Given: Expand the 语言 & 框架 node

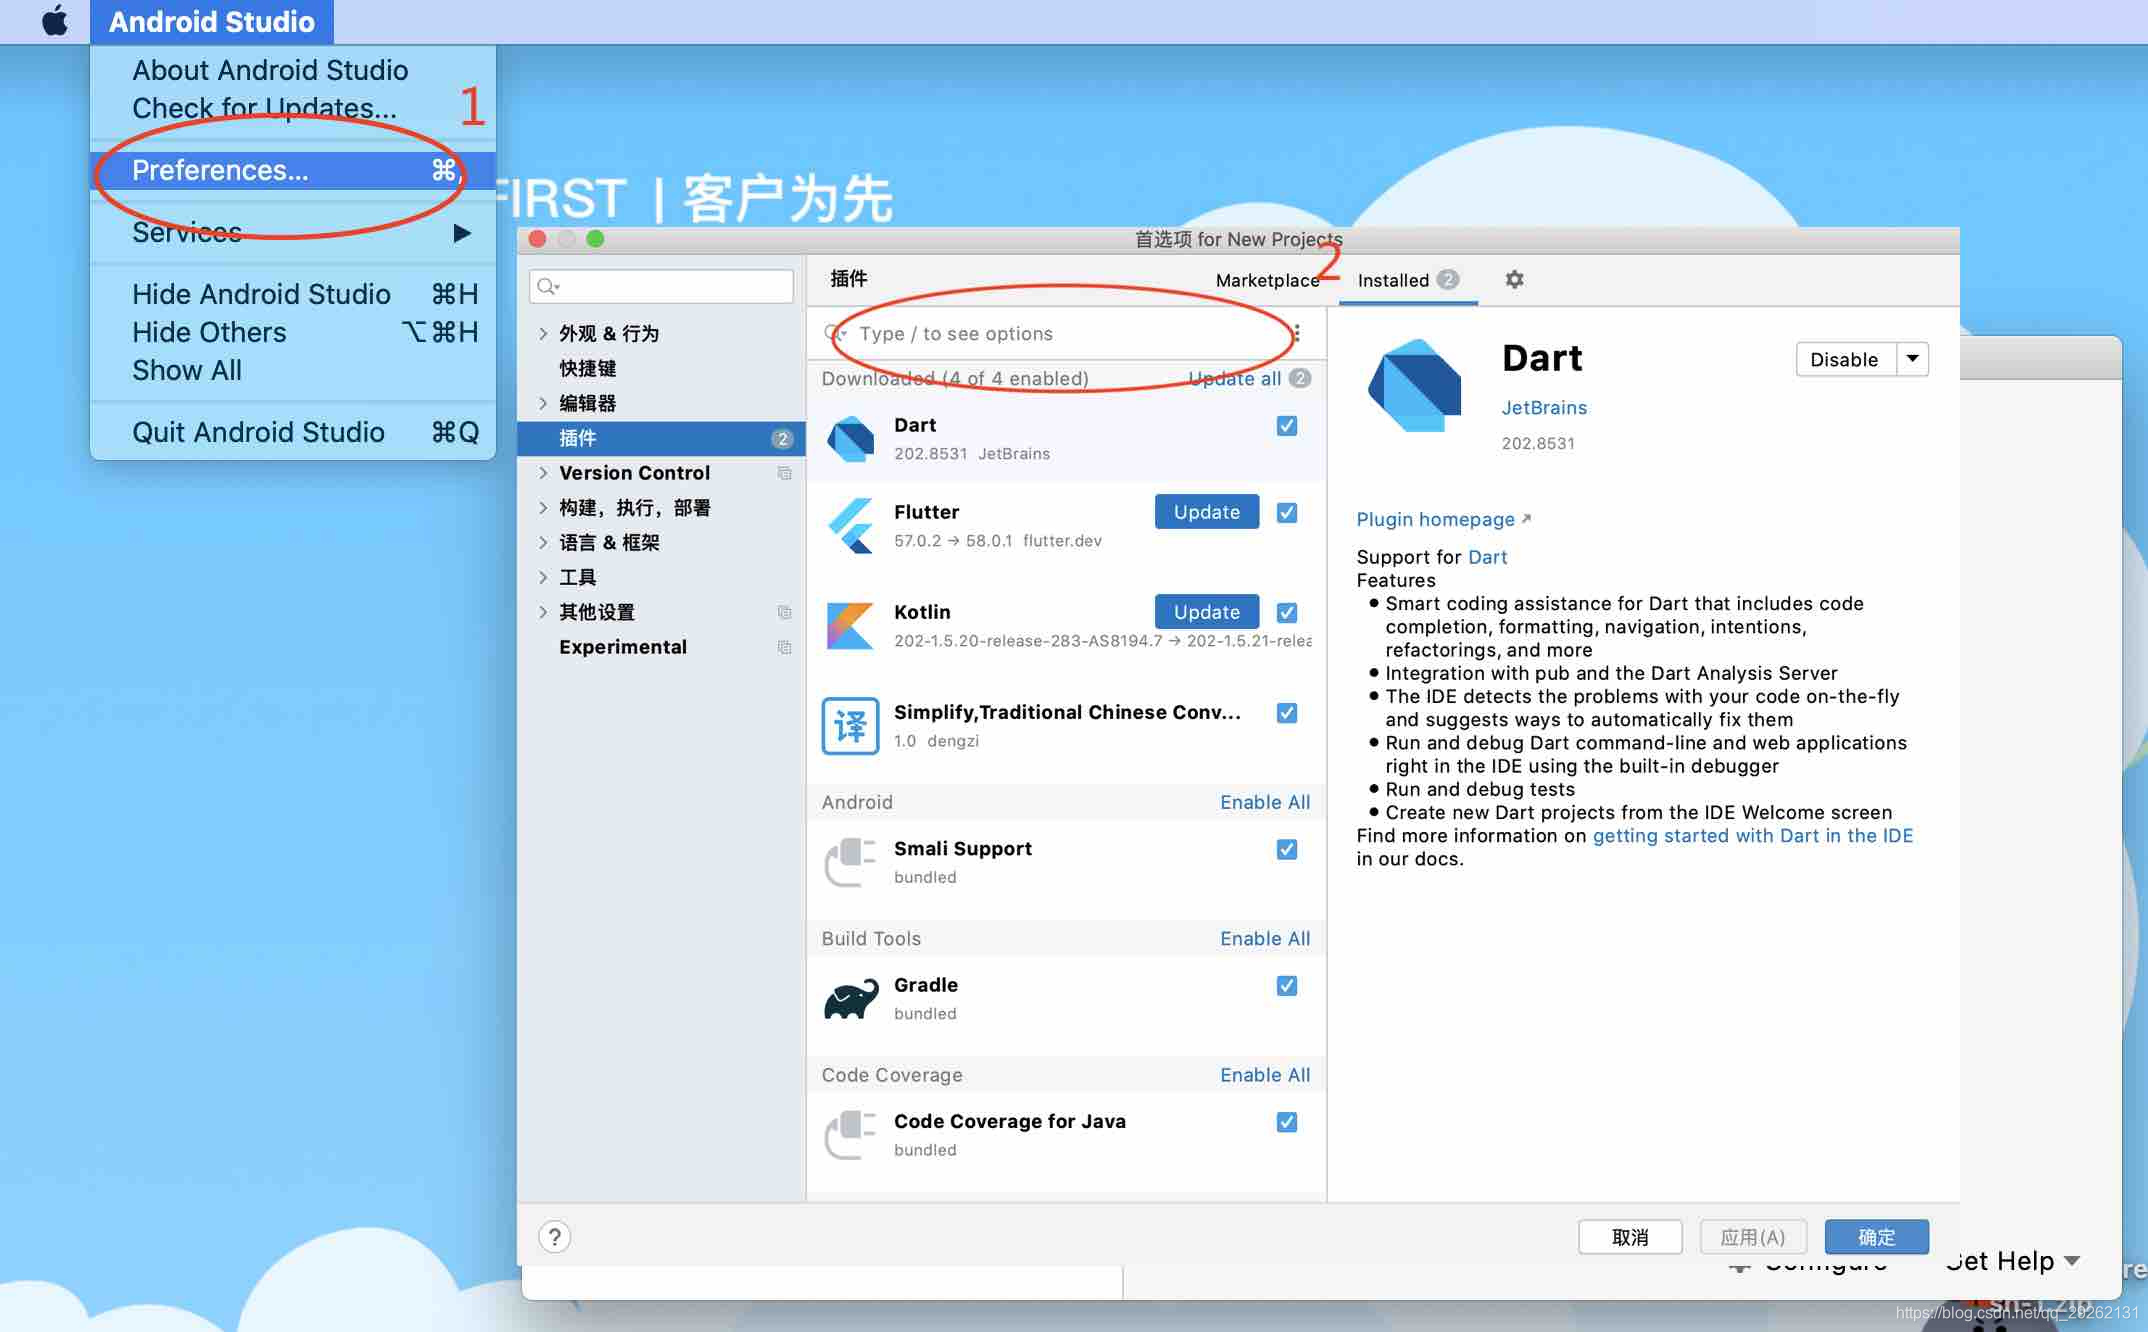Looking at the screenshot, I should coord(543,543).
